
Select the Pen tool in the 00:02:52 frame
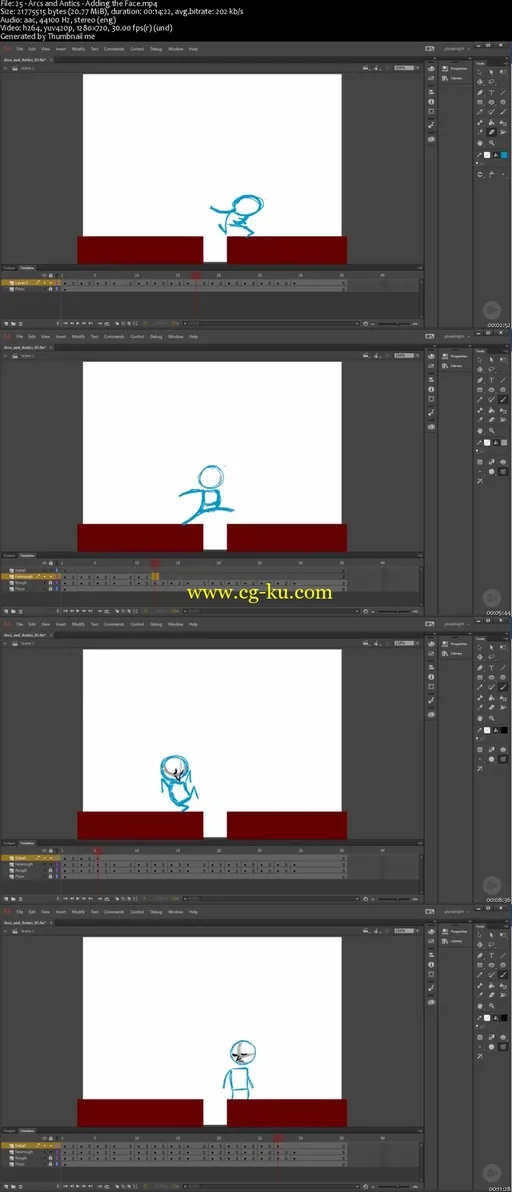click(x=479, y=93)
